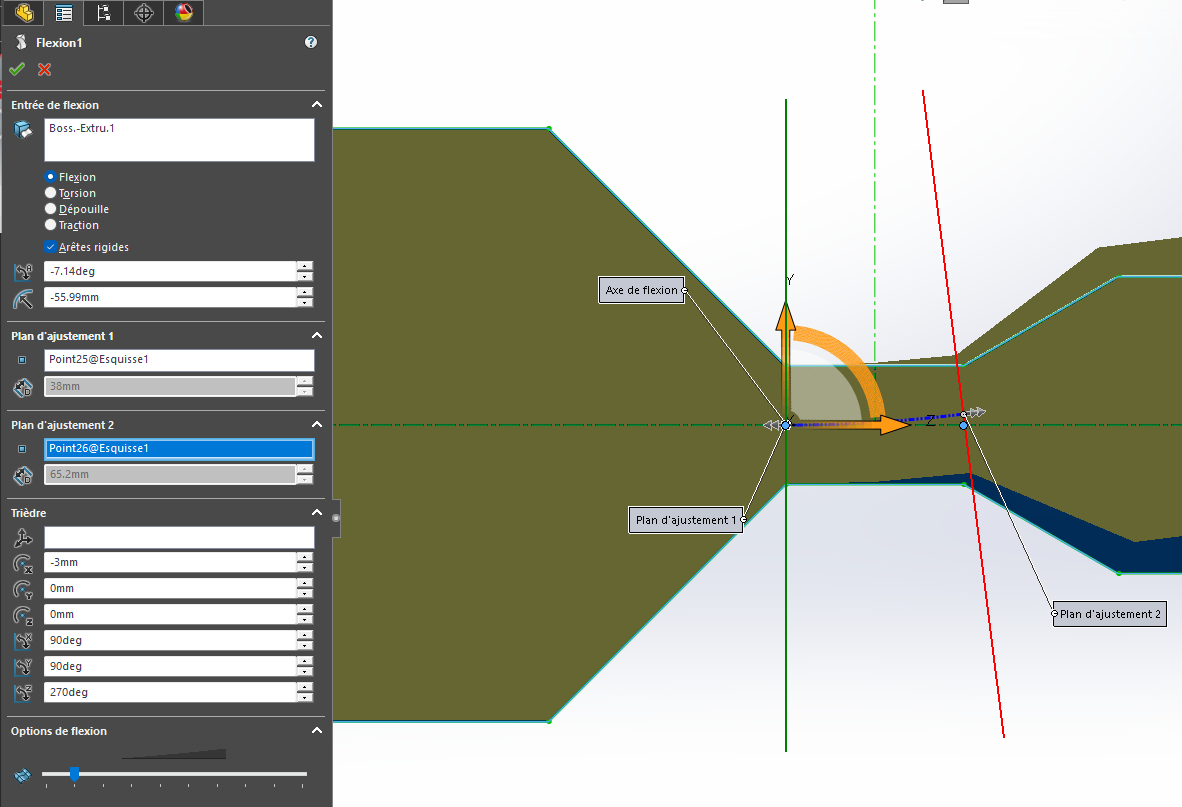Click the panel collapse handle on divider
This screenshot has width=1182, height=807.
coord(336,518)
